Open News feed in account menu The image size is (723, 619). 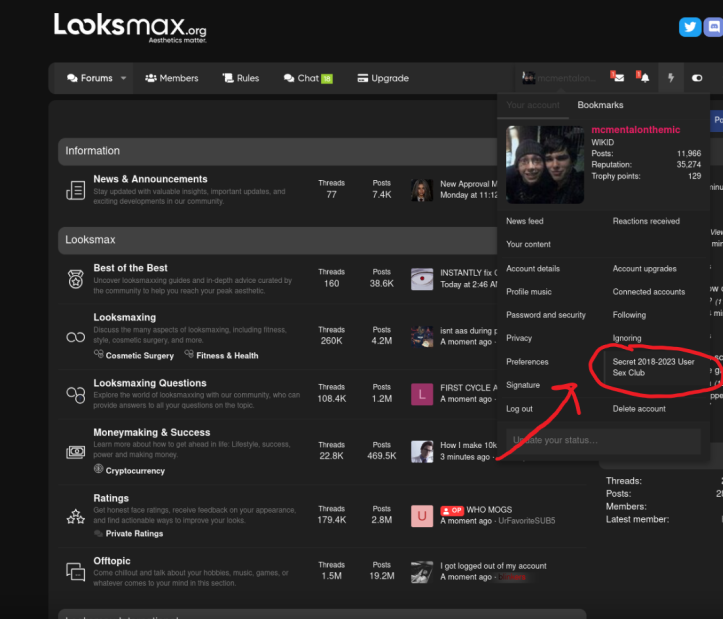coord(525,221)
